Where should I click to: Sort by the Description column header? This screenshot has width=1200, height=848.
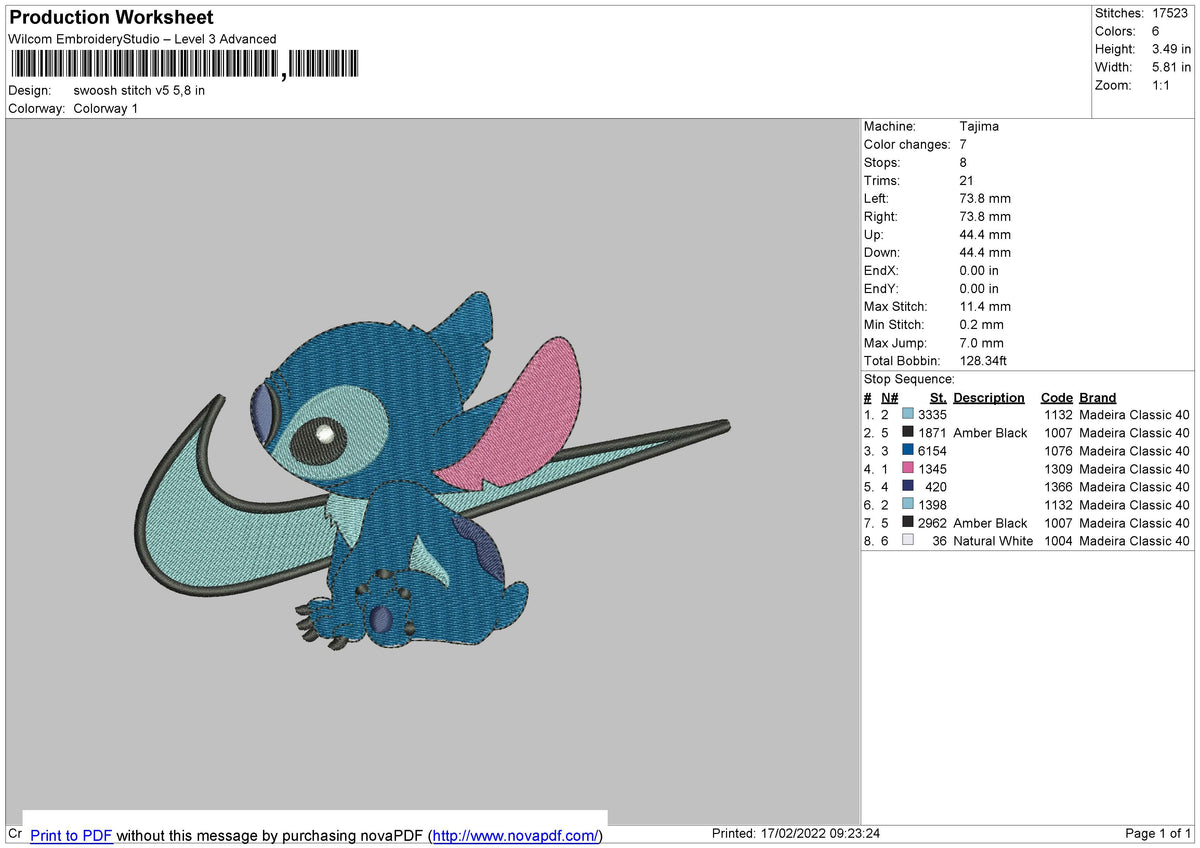[x=989, y=397]
